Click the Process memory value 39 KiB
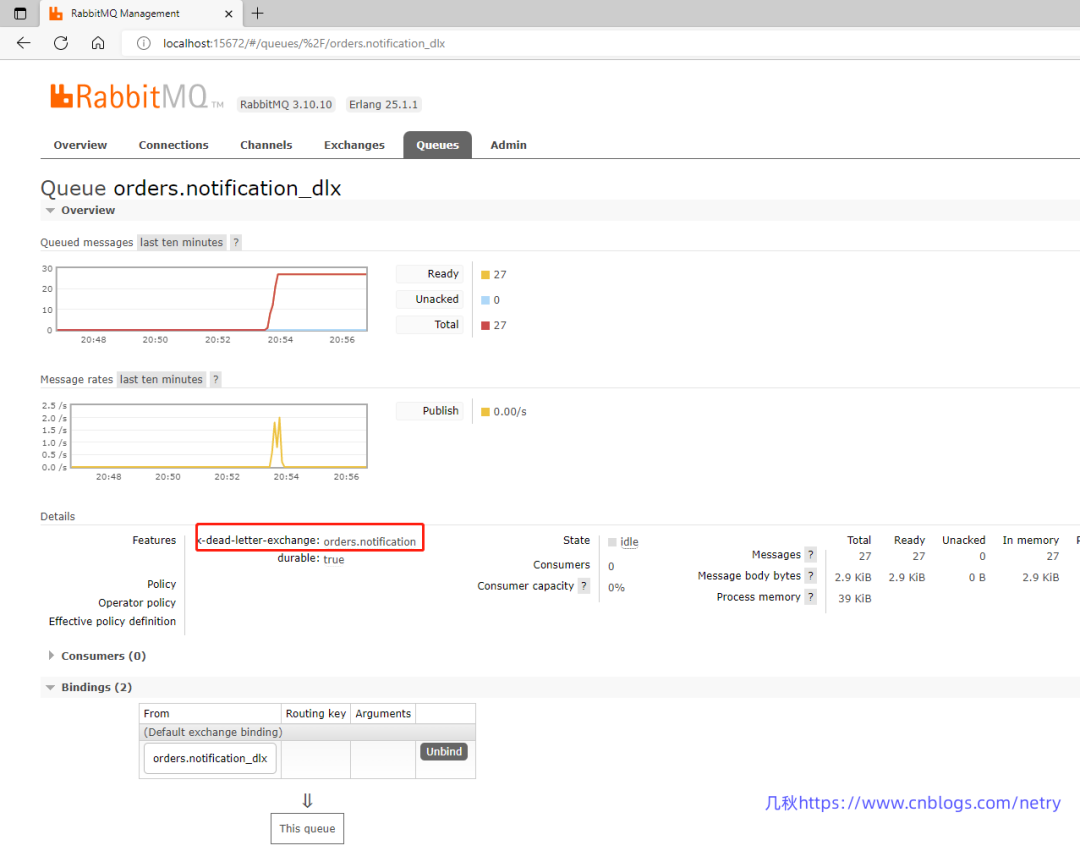1080x851 pixels. [x=855, y=598]
